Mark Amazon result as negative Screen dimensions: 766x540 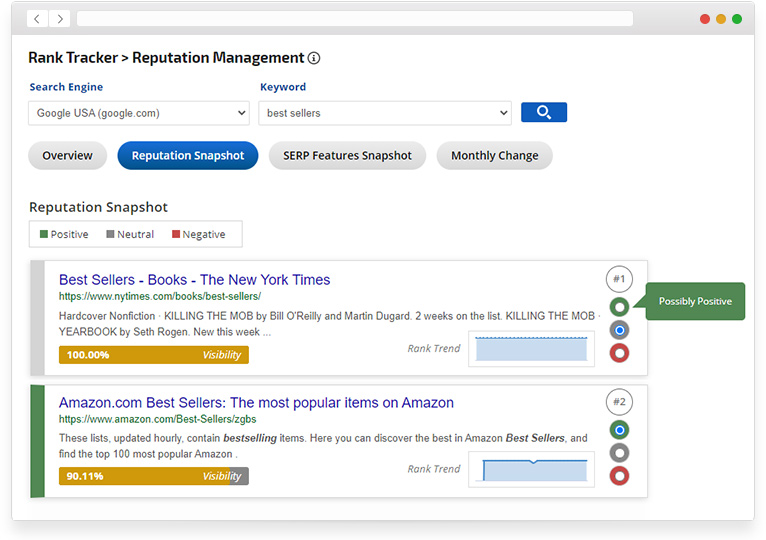coord(619,476)
